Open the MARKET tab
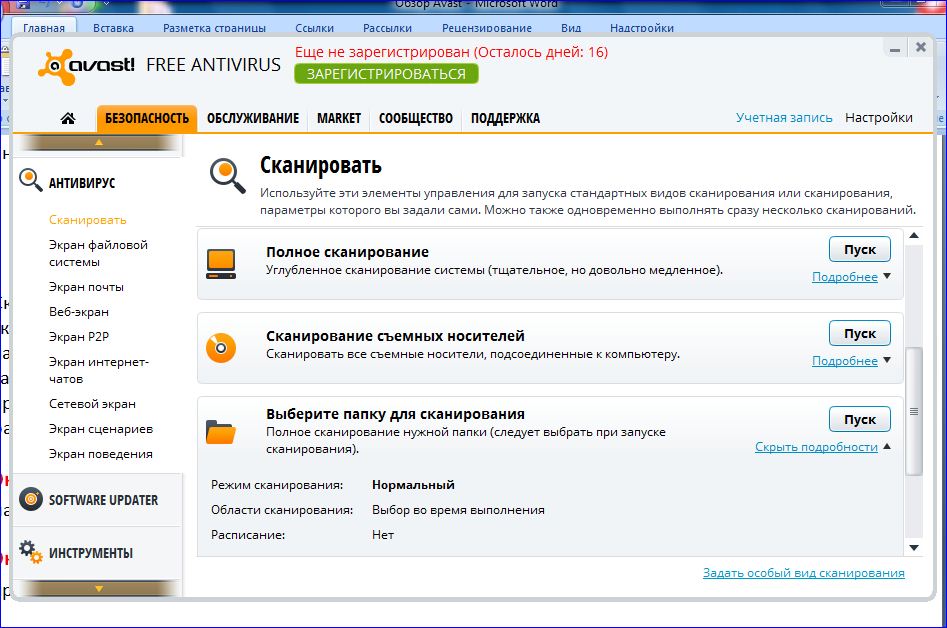947x628 pixels. coord(339,118)
